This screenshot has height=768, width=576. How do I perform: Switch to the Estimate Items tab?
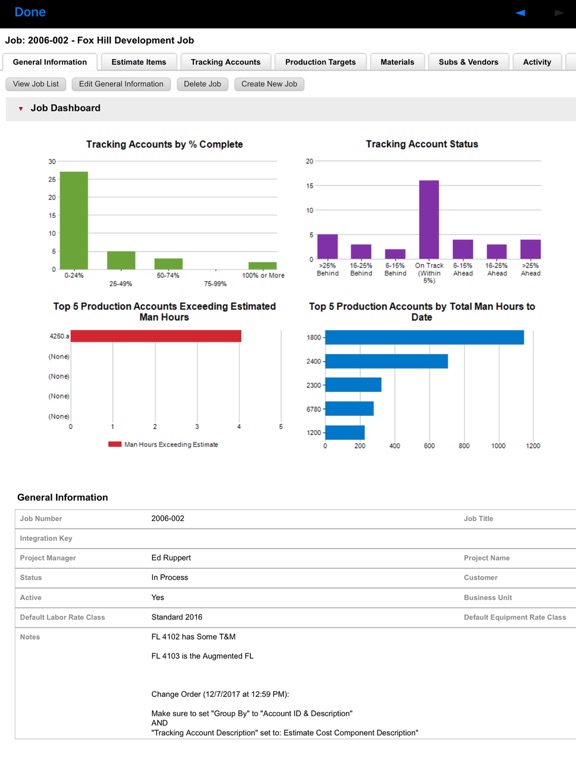point(139,62)
